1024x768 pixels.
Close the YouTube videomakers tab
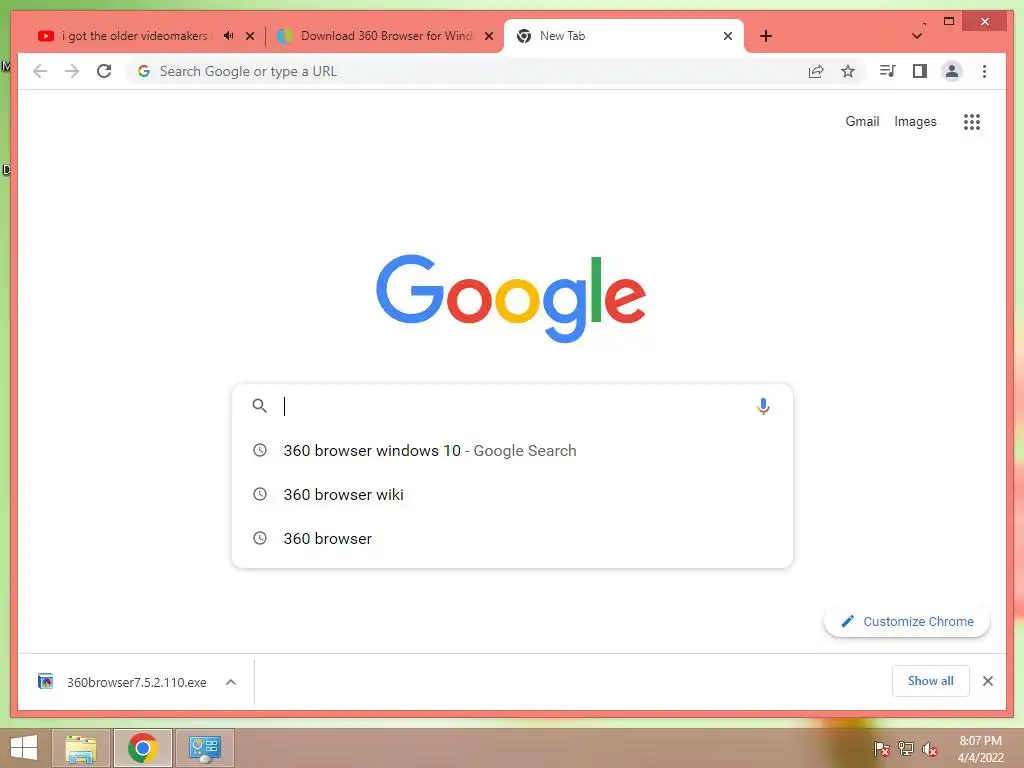(249, 36)
